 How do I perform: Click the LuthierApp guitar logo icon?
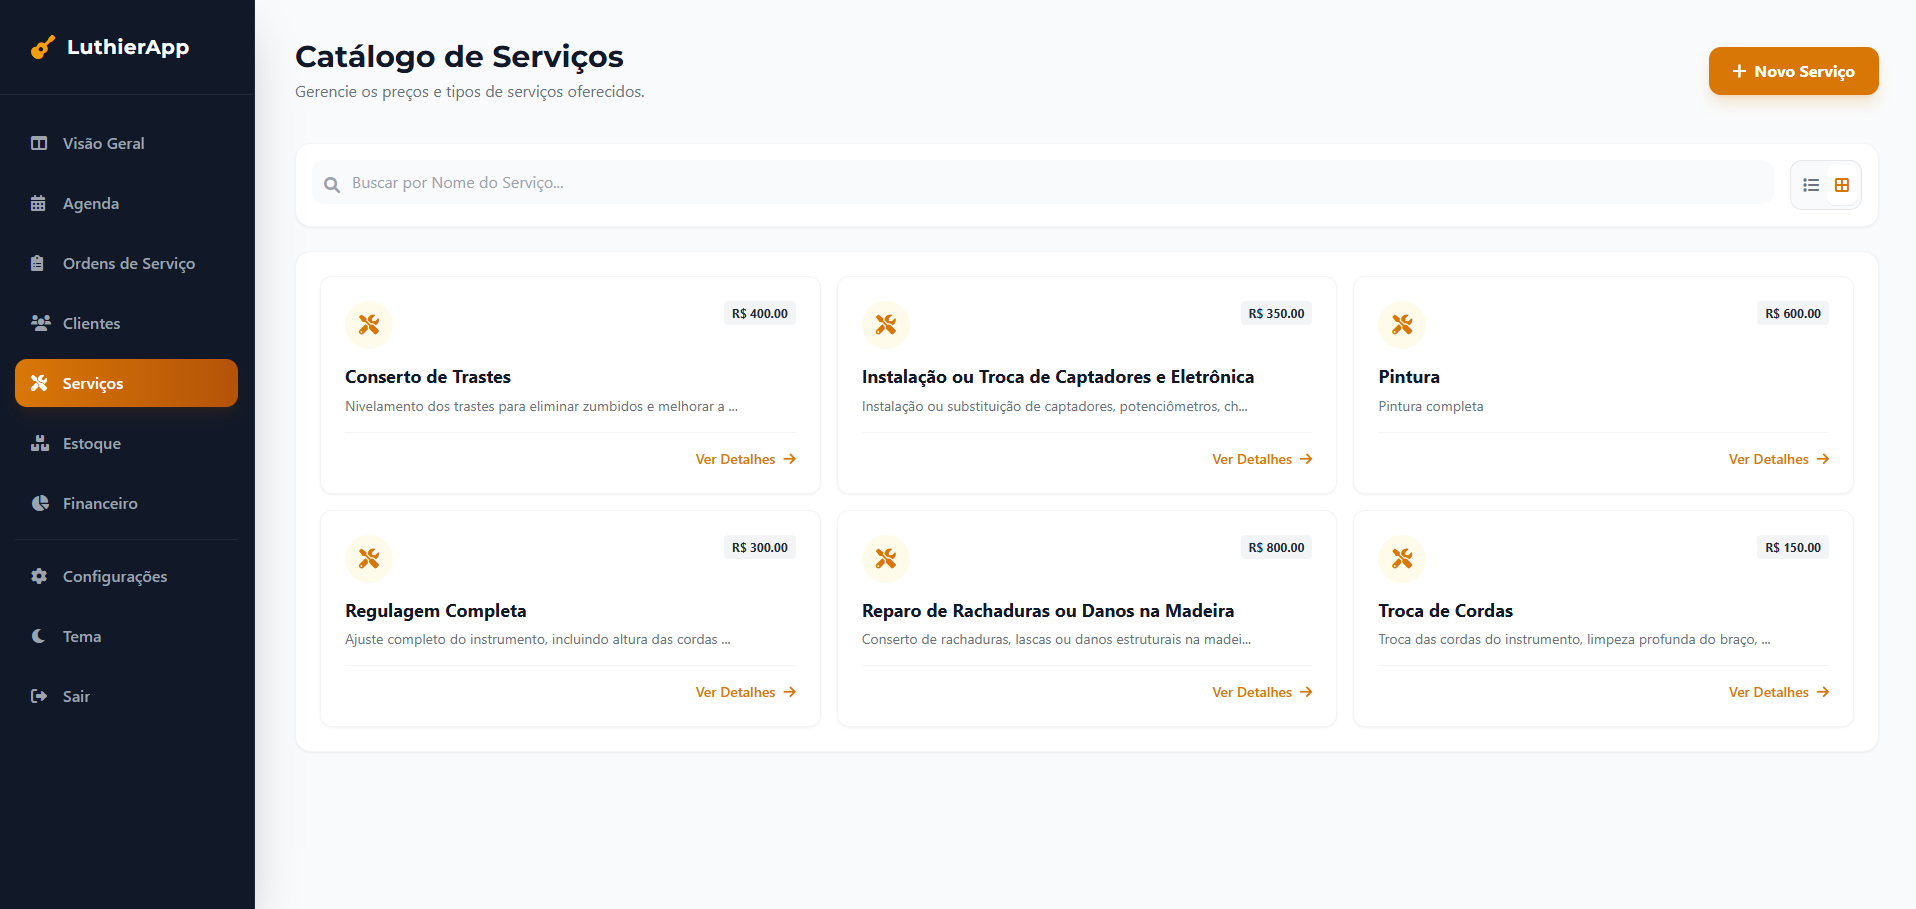click(x=42, y=47)
